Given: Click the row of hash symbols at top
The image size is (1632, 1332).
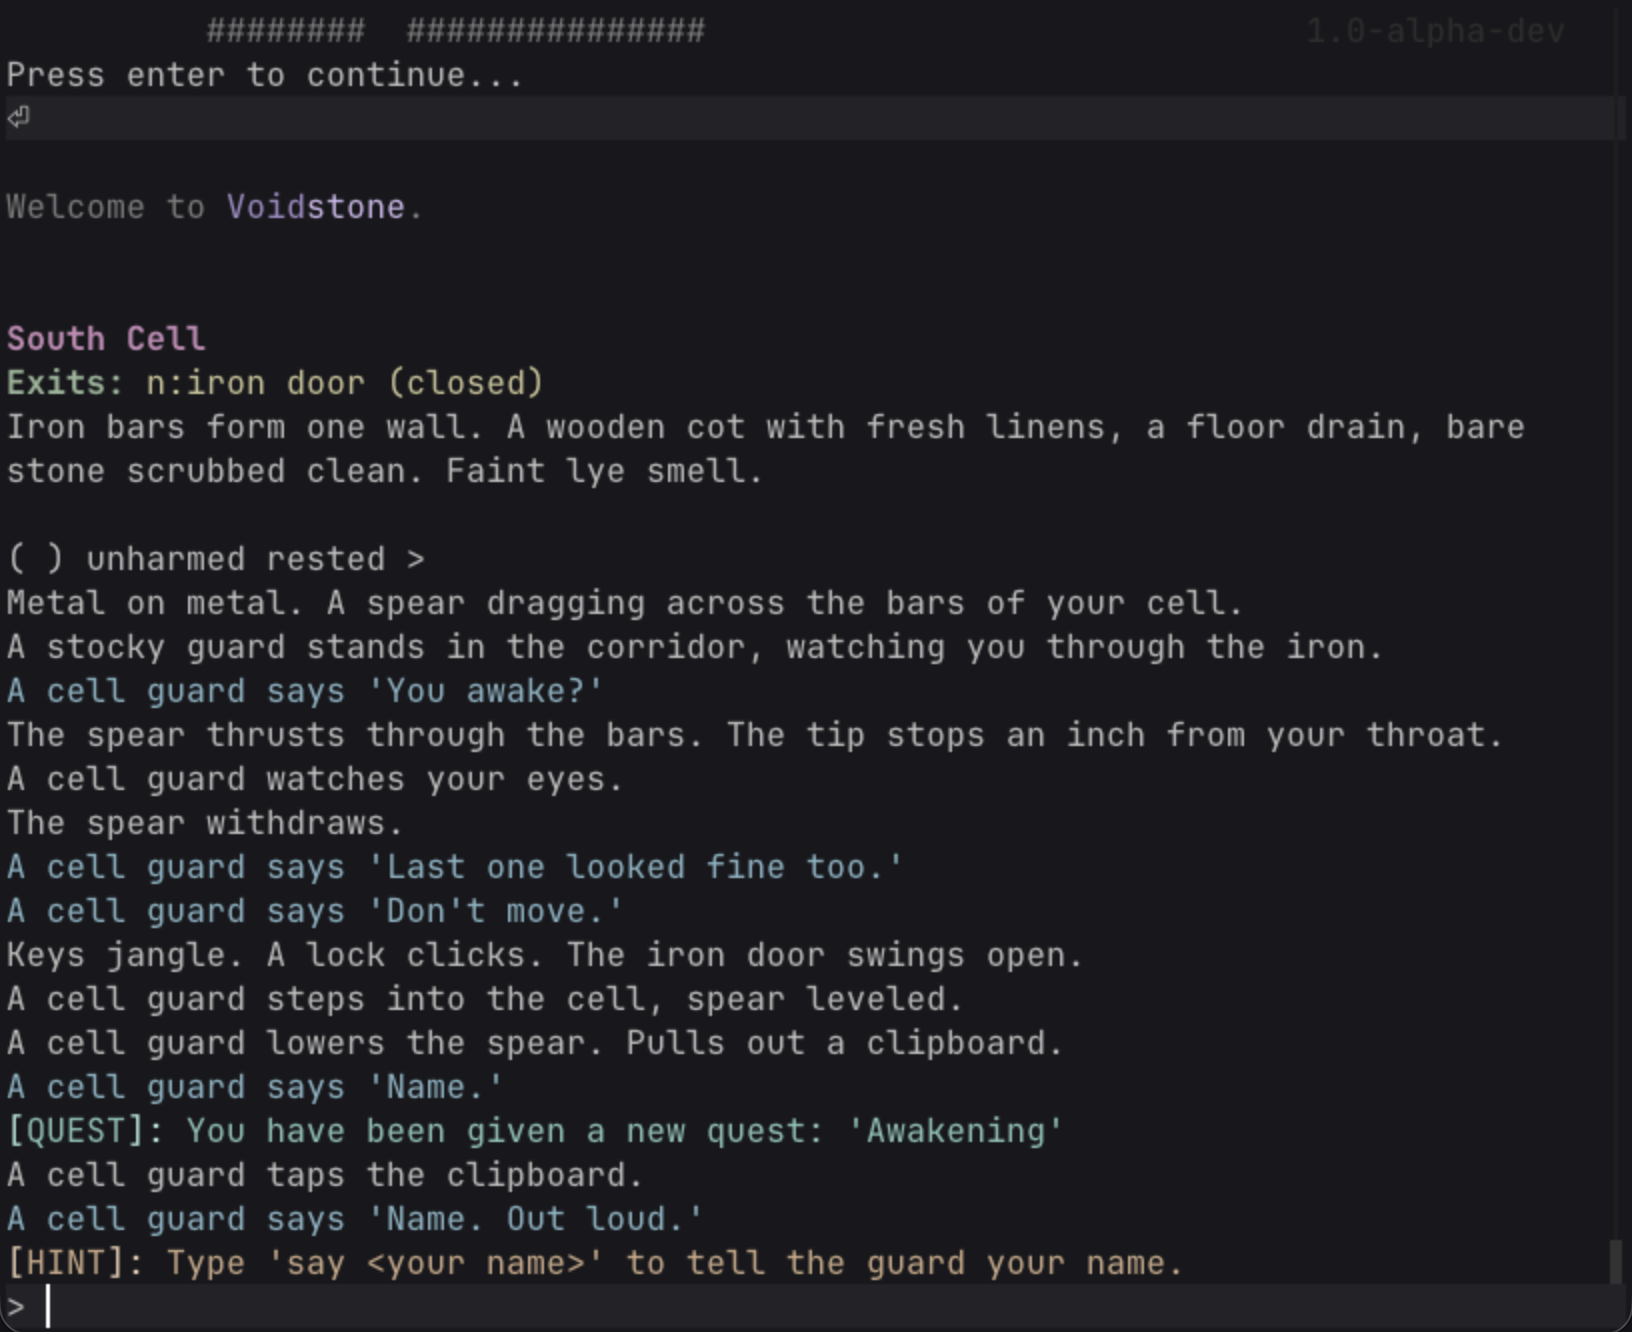Looking at the screenshot, I should pyautogui.click(x=455, y=31).
